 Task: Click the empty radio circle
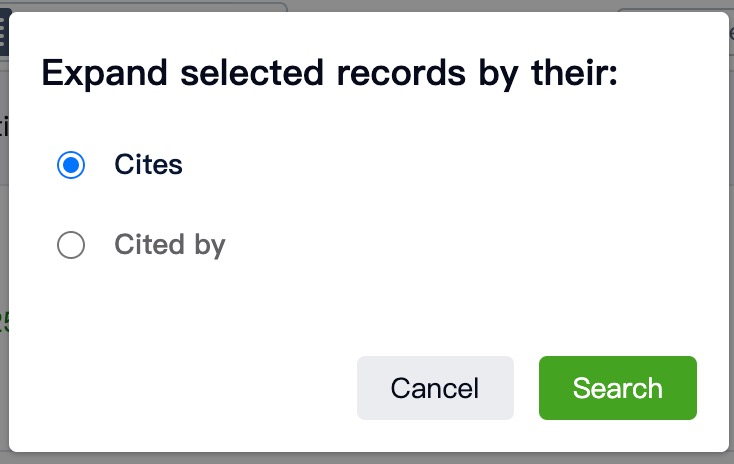pos(71,245)
